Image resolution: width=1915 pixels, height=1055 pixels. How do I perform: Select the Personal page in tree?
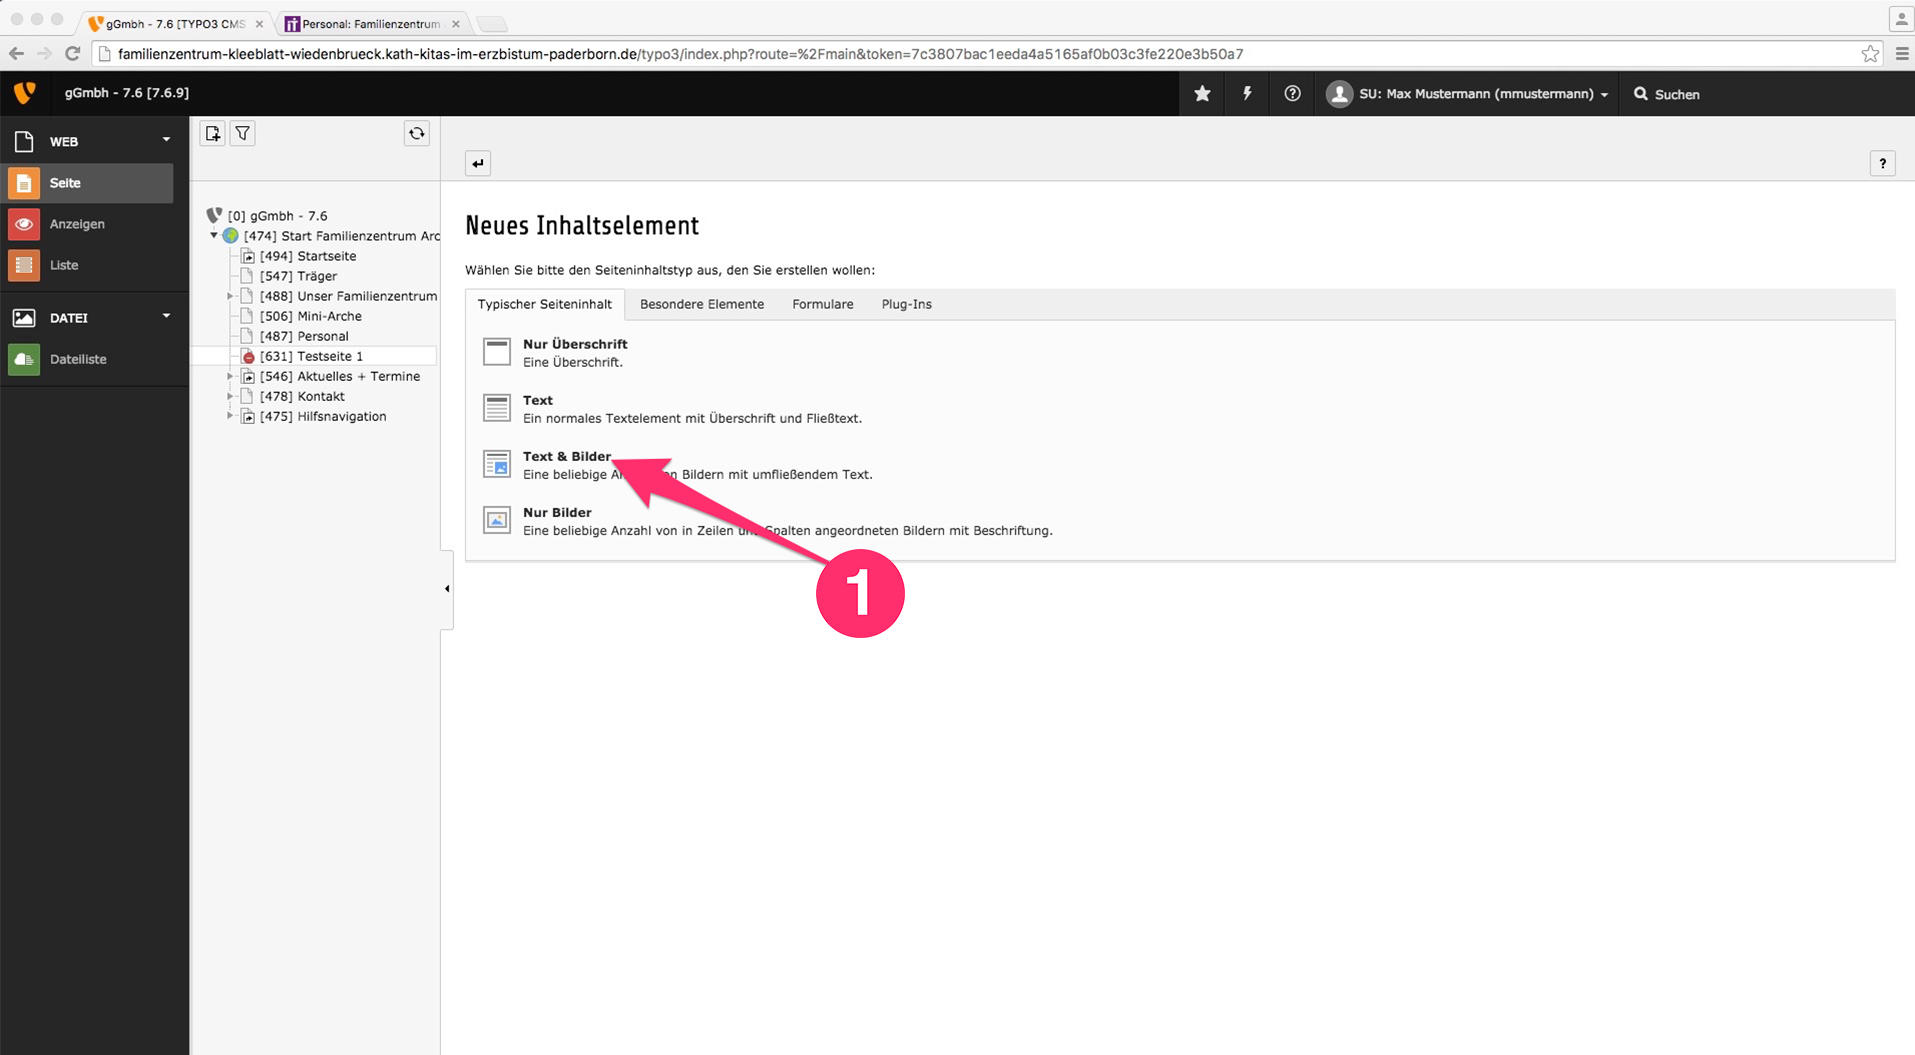click(x=322, y=336)
